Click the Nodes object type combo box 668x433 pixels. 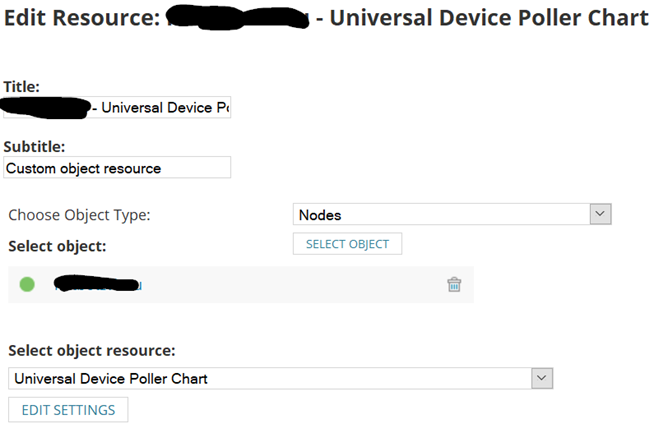coord(440,214)
